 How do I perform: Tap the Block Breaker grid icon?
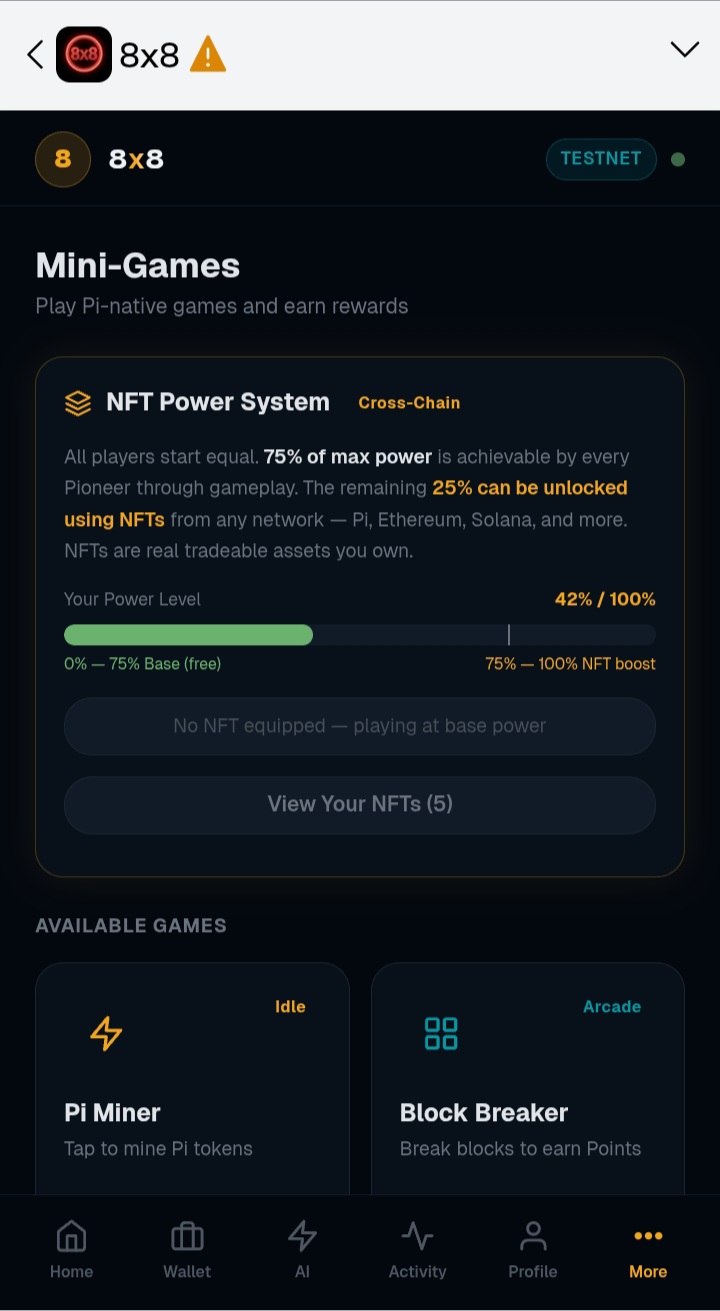(x=441, y=1034)
